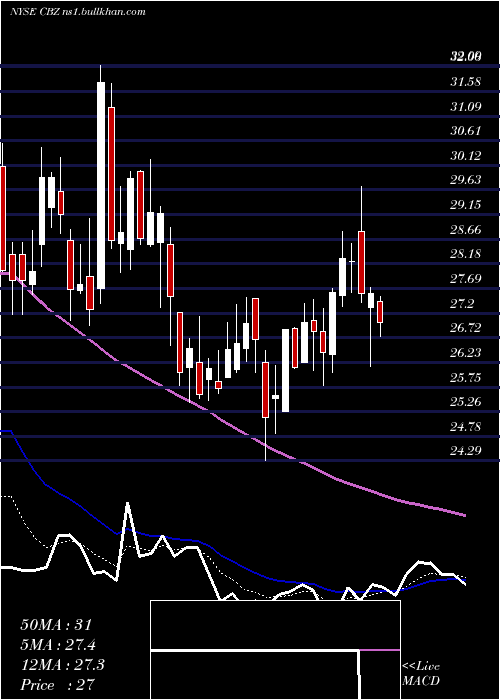Click the 24.29 price axis label
Viewport: 500px width, 700px height.
pyautogui.click(x=465, y=451)
